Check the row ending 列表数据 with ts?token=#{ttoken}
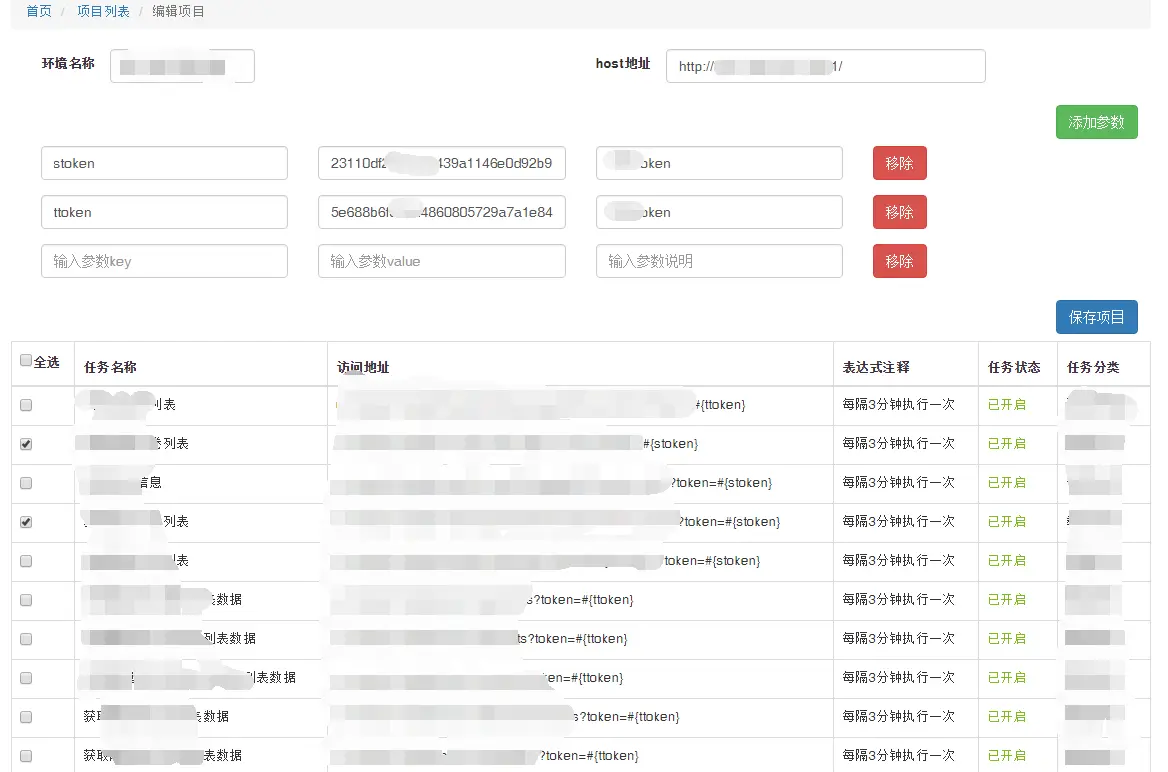Image resolution: width=1168 pixels, height=772 pixels. tap(26, 639)
